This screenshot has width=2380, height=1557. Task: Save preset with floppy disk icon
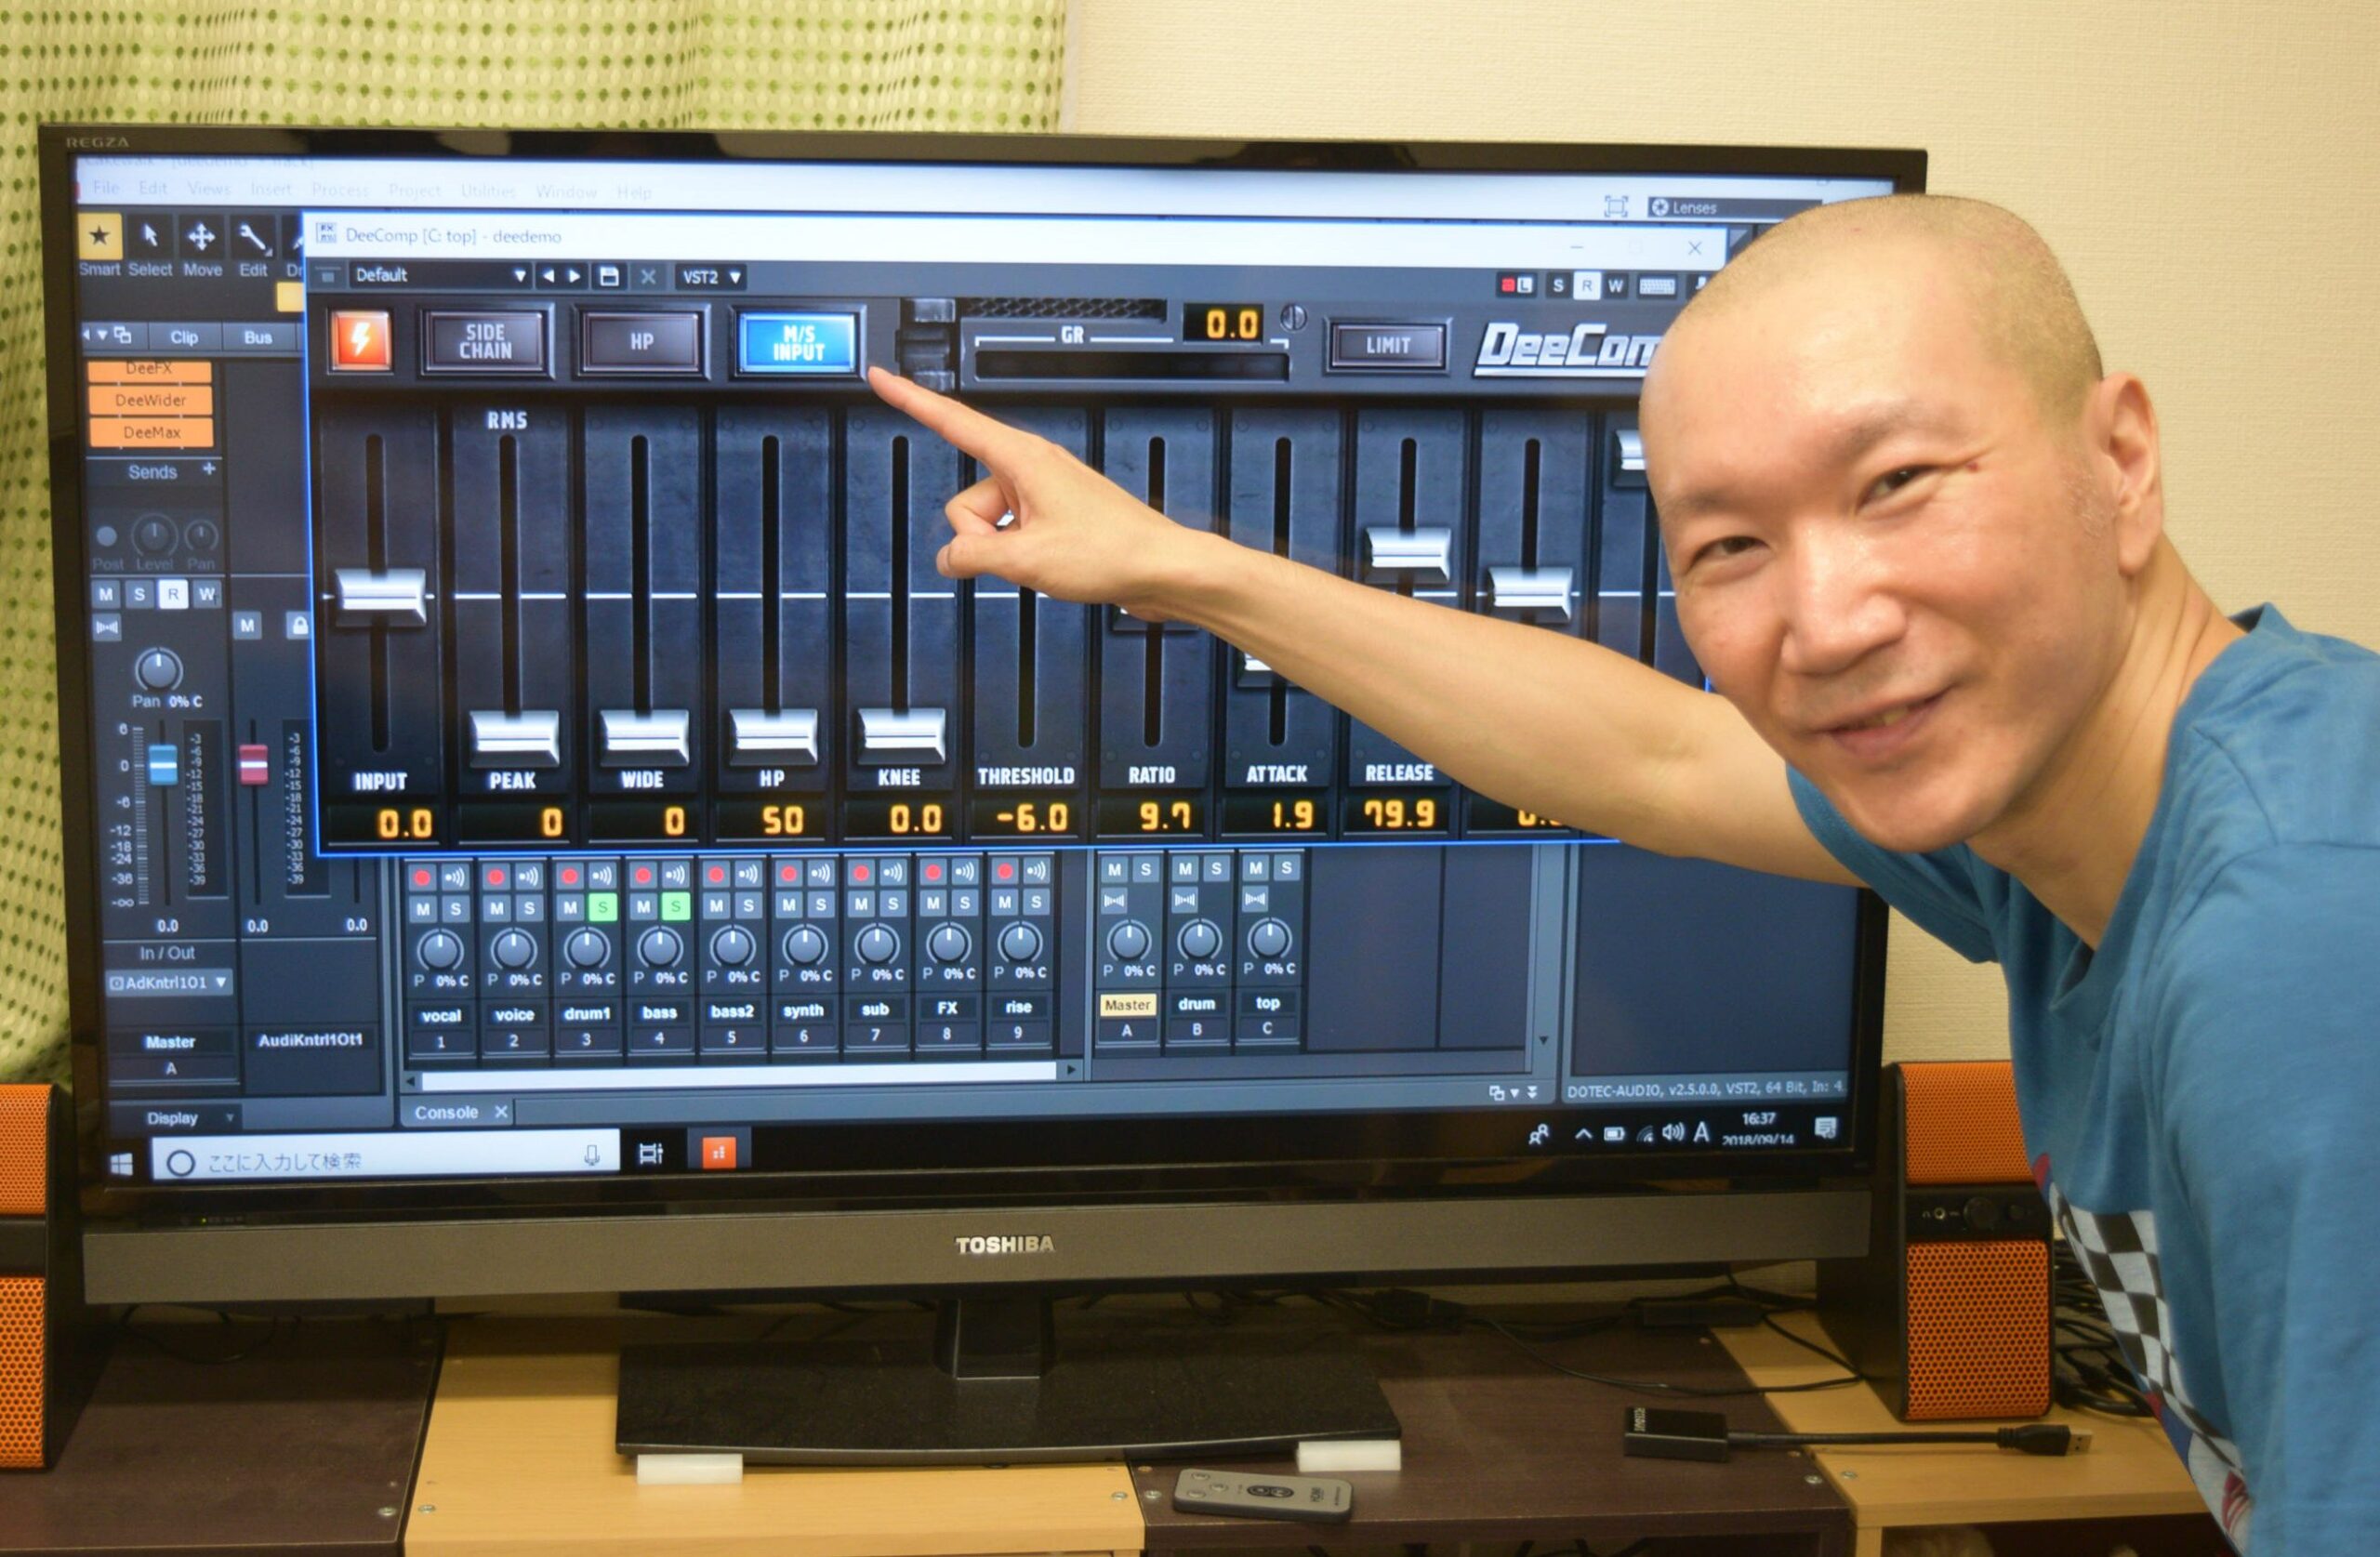point(608,277)
